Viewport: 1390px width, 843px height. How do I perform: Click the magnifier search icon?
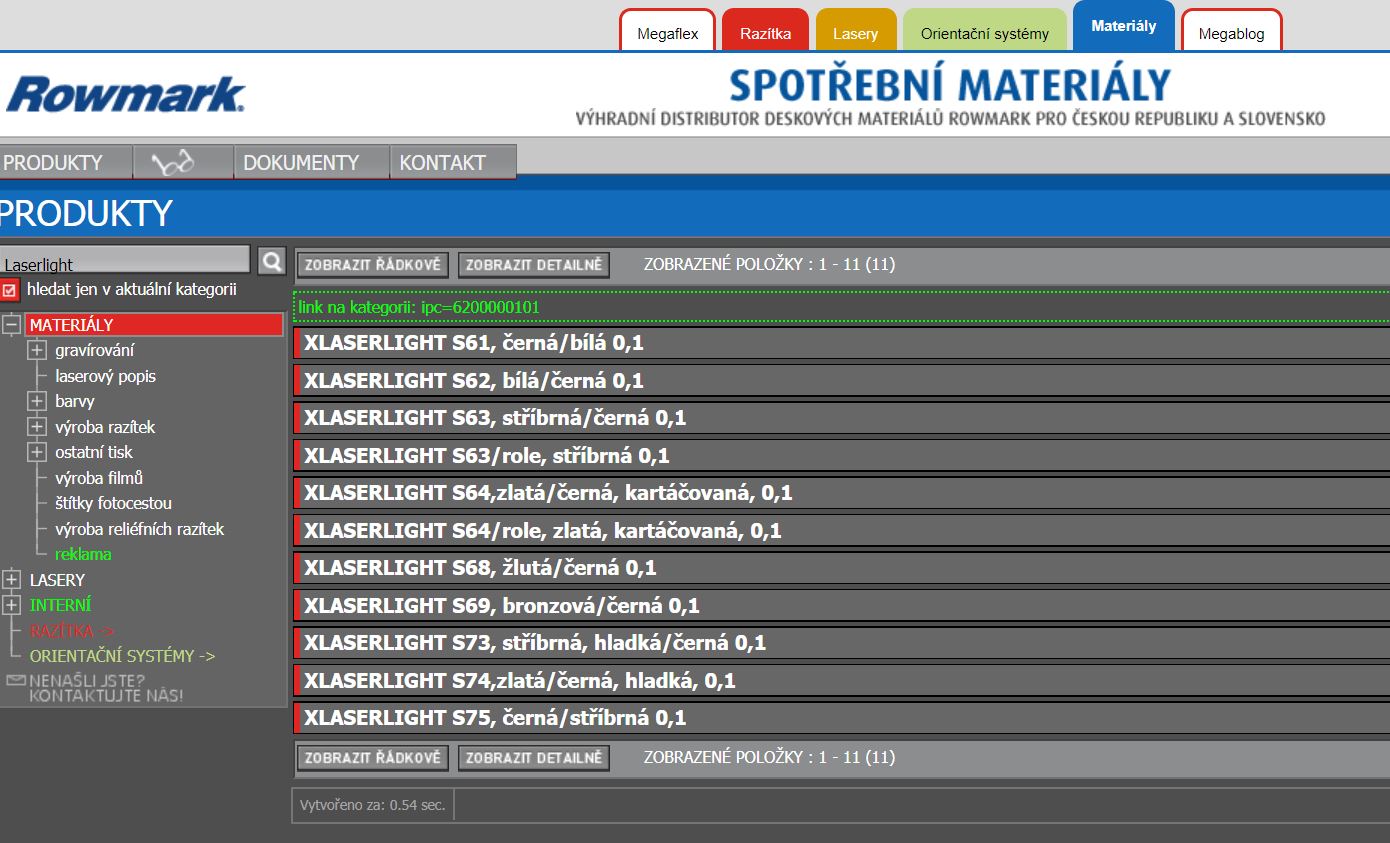[x=271, y=262]
